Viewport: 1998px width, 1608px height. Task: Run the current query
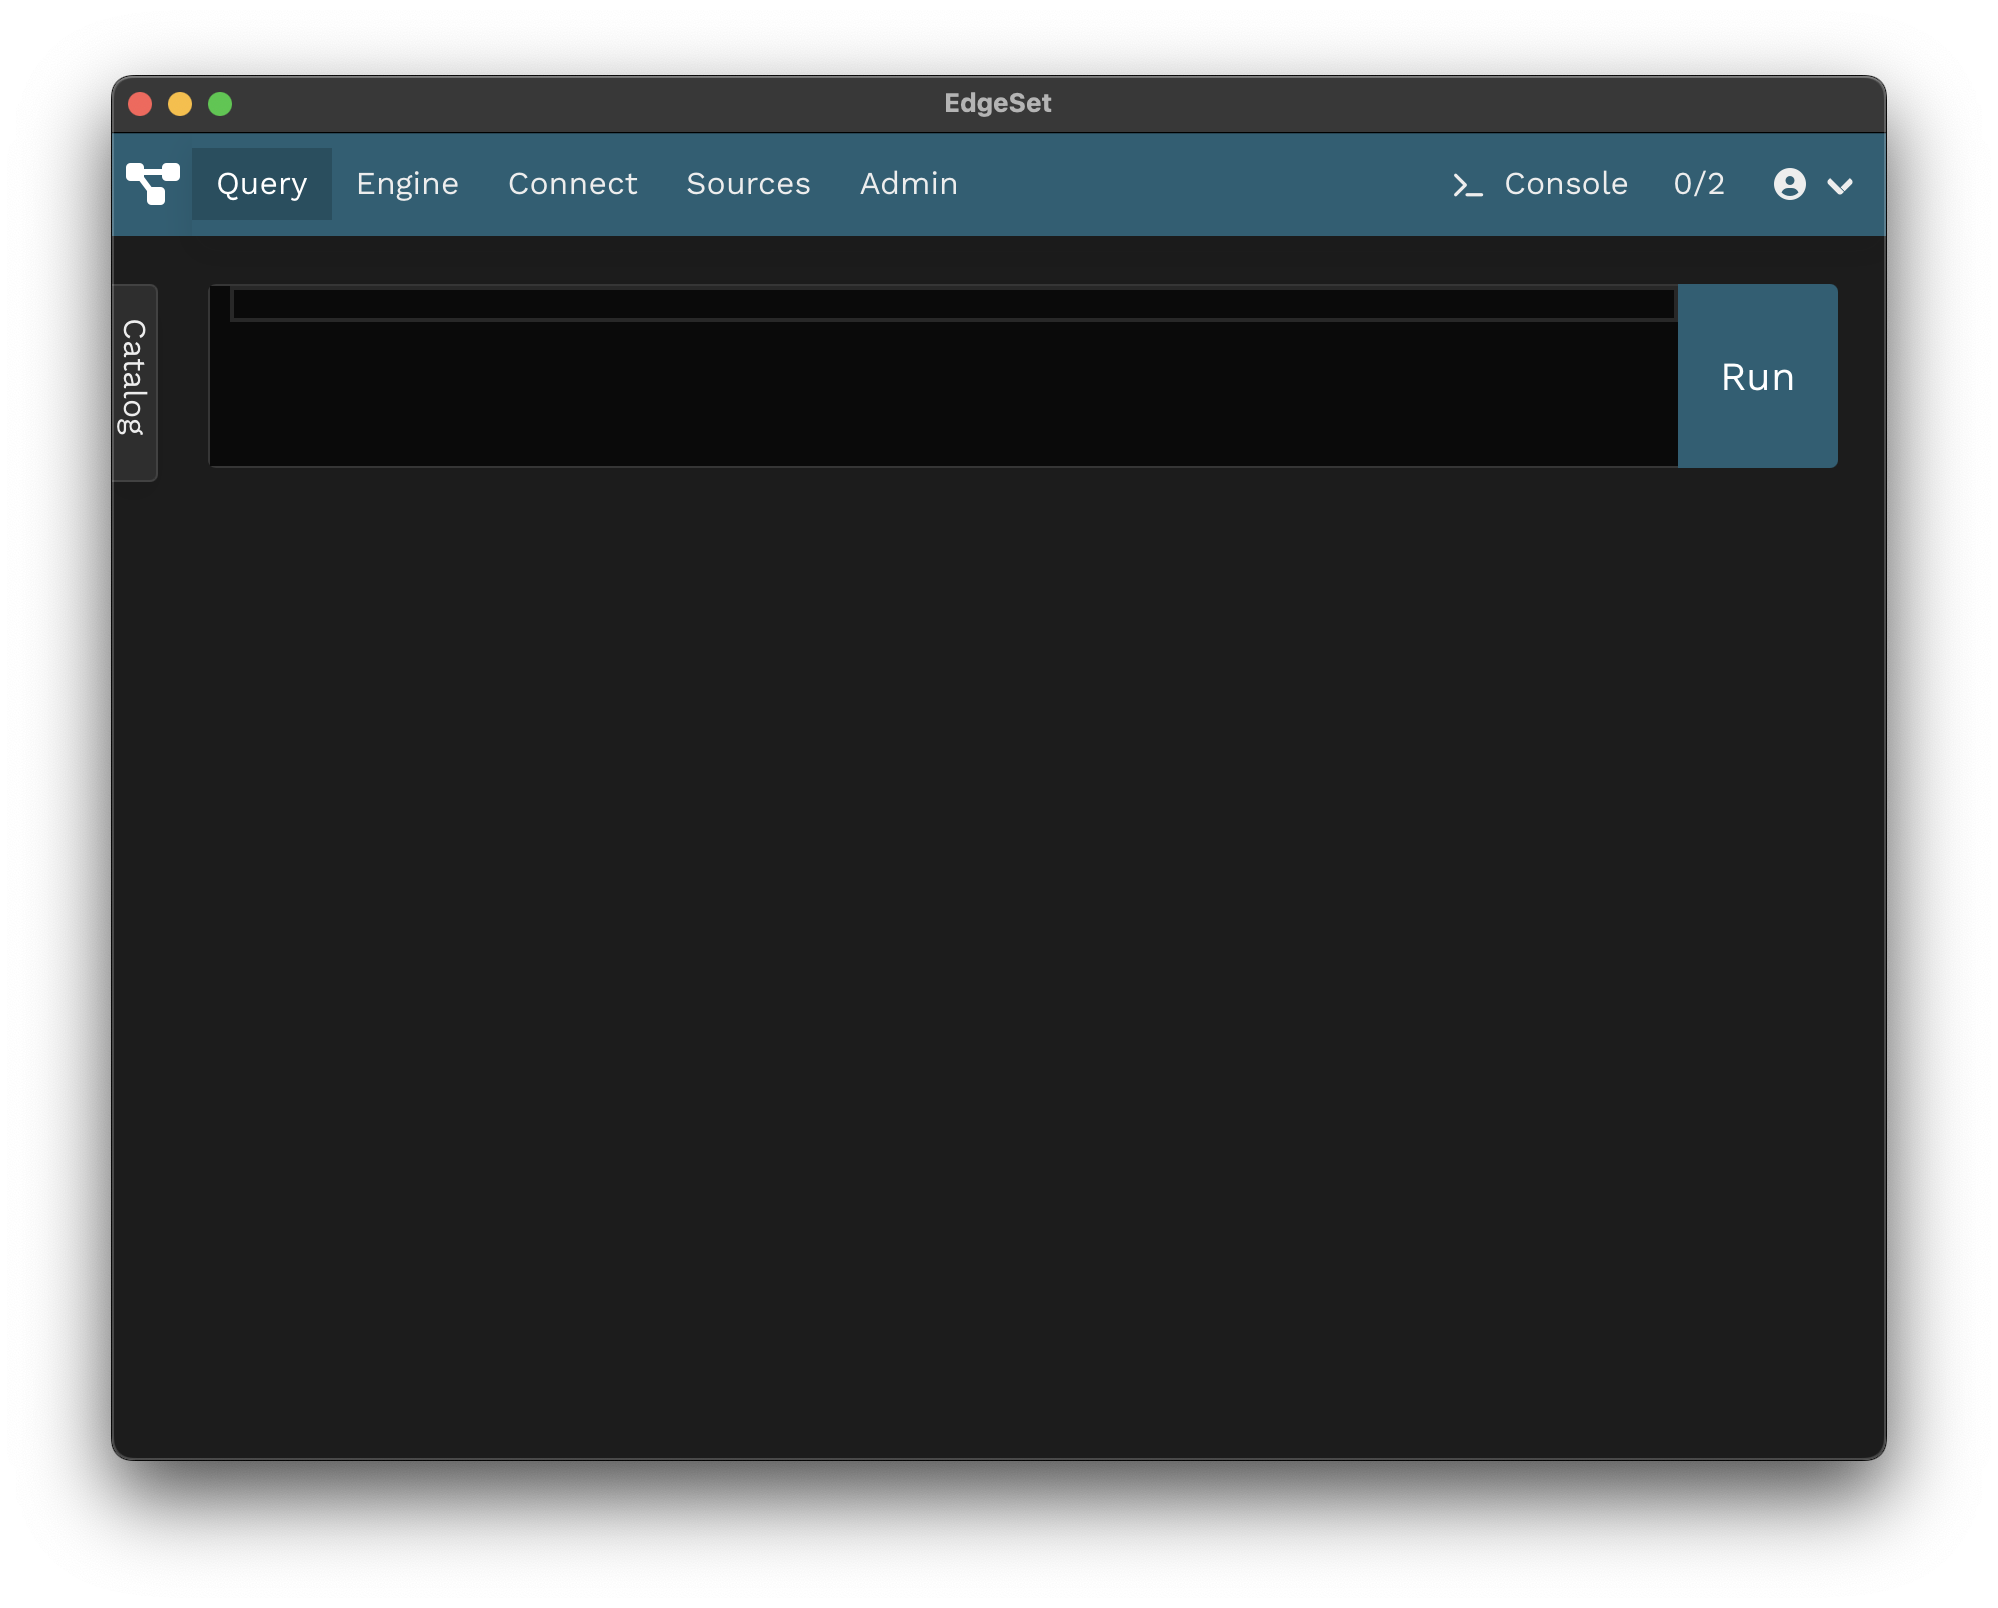(x=1757, y=376)
